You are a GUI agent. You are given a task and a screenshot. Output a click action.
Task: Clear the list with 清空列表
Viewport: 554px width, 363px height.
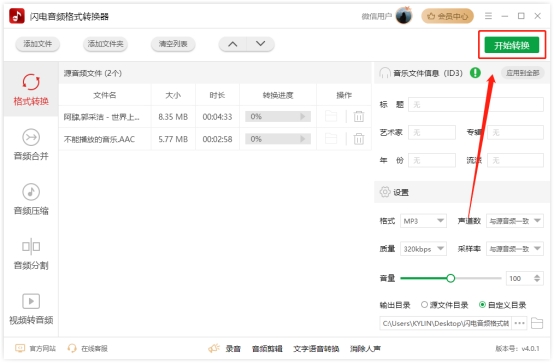[173, 44]
